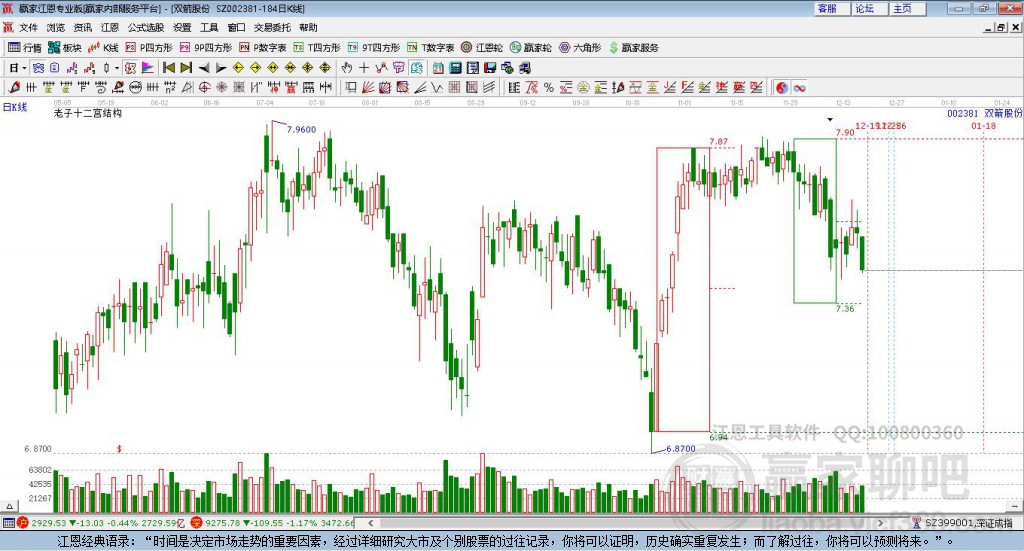Open the 江恩 menu

click(110, 27)
